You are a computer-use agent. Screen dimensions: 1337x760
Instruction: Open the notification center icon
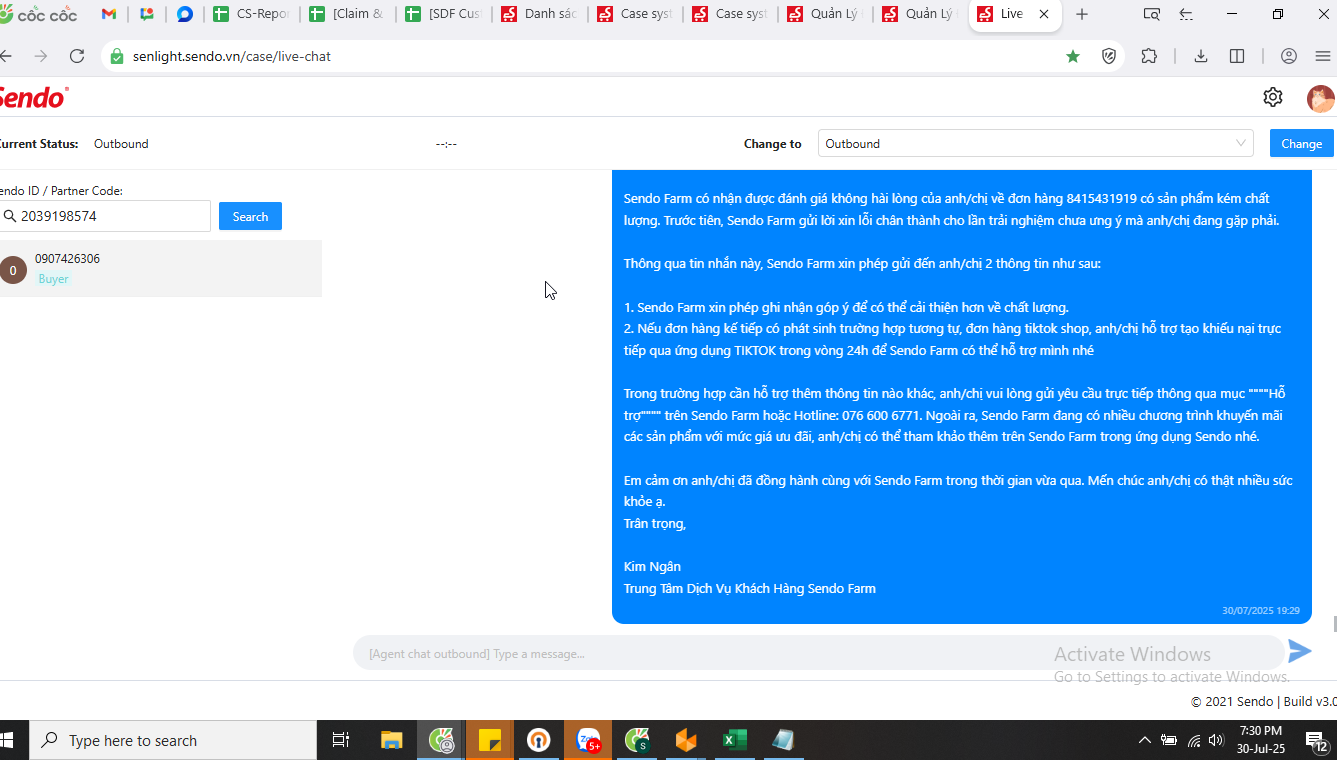(1317, 740)
